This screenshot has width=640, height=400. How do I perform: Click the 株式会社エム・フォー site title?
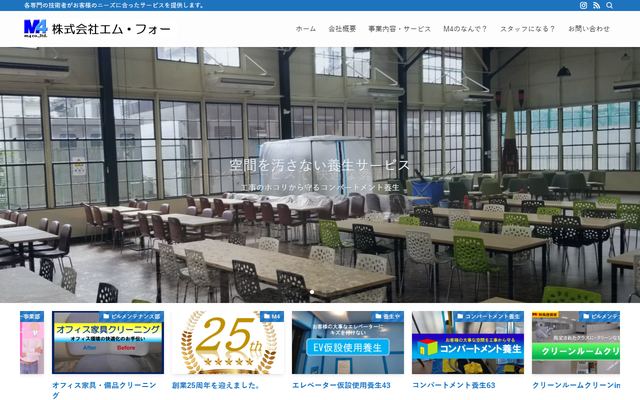point(111,29)
